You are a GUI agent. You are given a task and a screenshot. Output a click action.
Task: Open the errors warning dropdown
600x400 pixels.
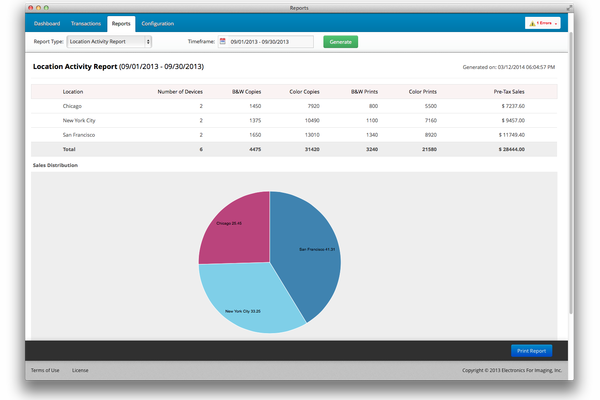pyautogui.click(x=543, y=23)
